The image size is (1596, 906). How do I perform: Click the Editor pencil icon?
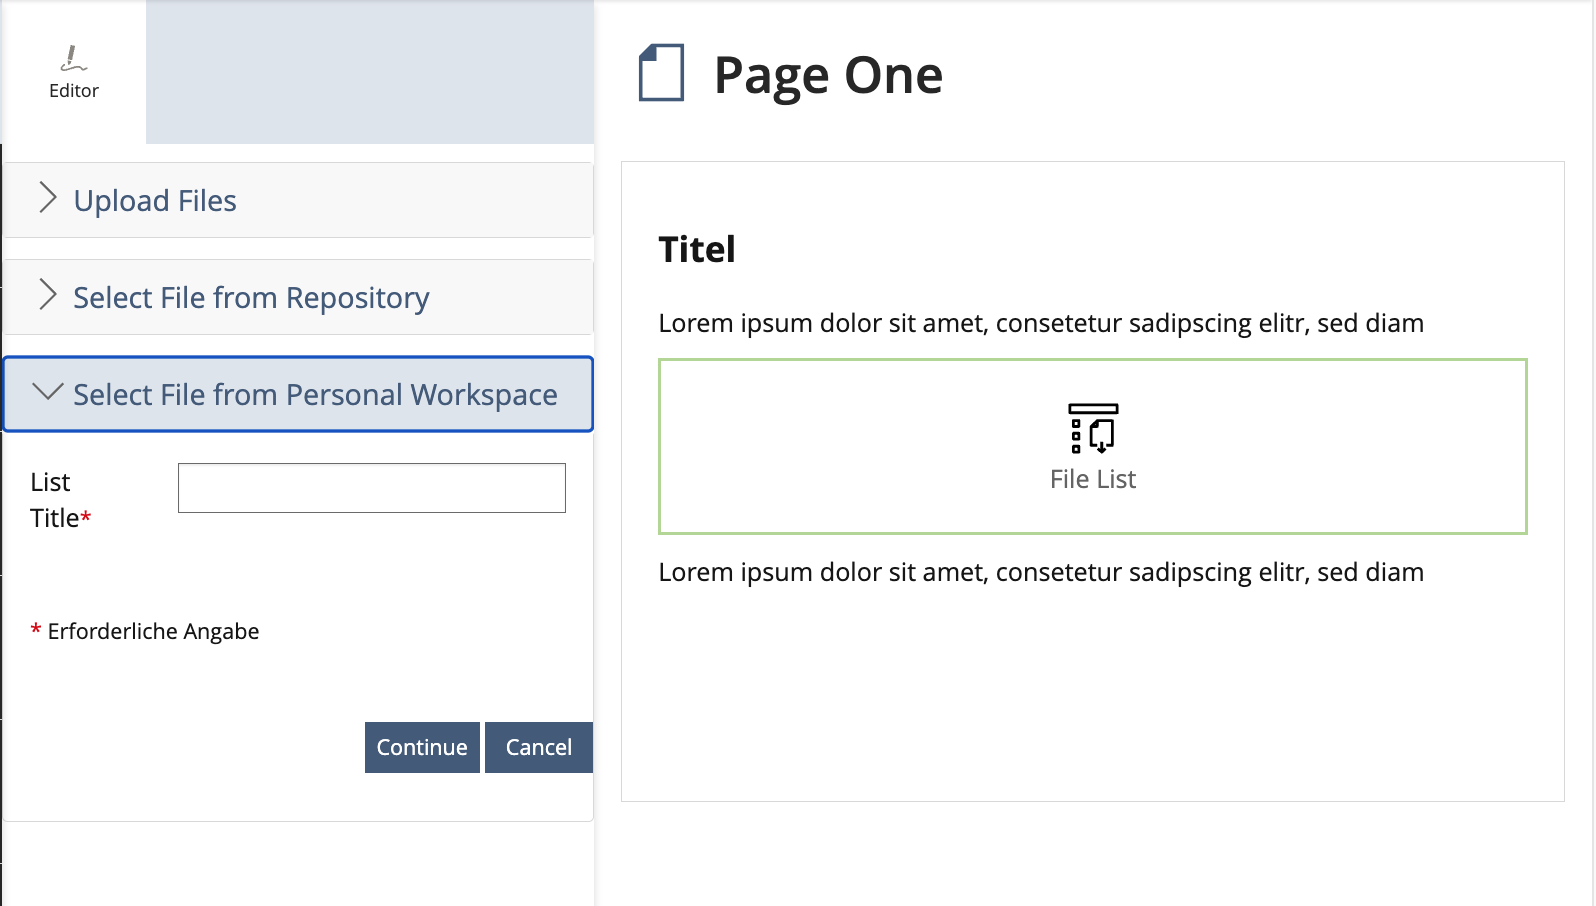tap(73, 59)
